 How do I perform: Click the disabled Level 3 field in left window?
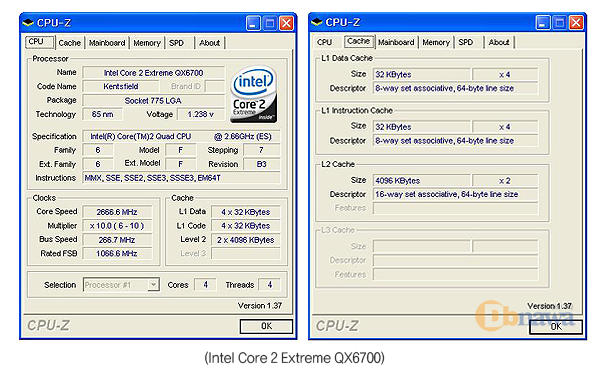coord(246,254)
